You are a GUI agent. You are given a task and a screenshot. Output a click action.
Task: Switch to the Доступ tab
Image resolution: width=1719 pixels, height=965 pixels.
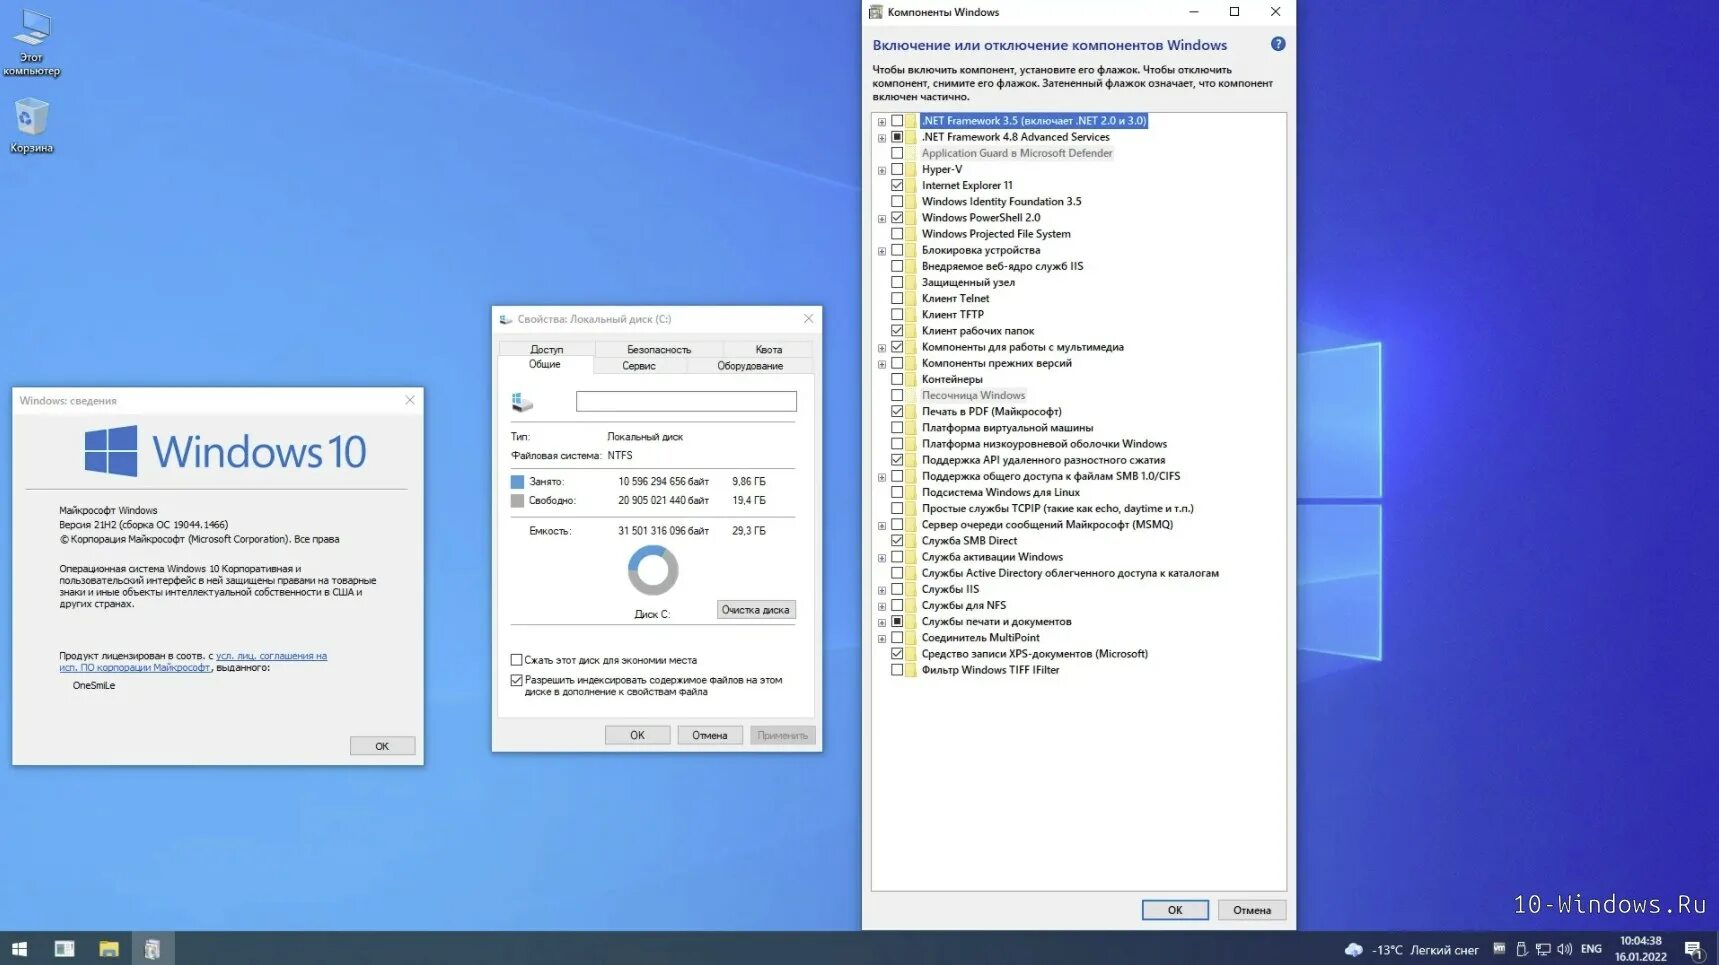(x=547, y=349)
